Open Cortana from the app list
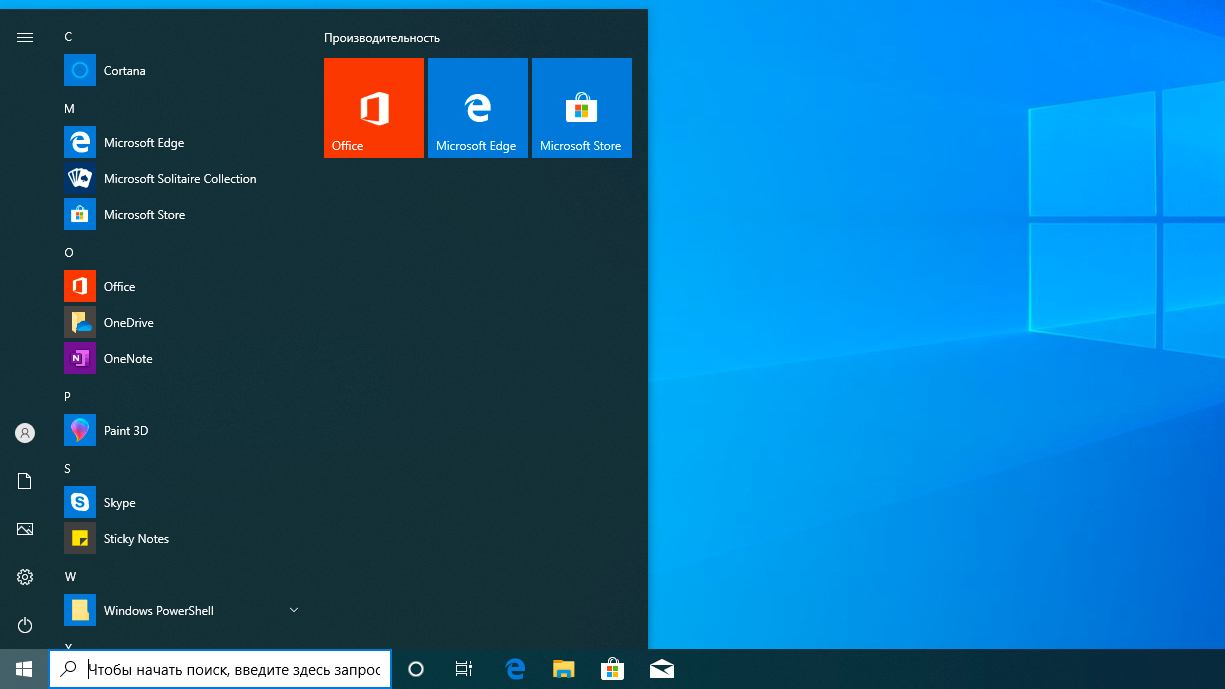 (x=124, y=71)
